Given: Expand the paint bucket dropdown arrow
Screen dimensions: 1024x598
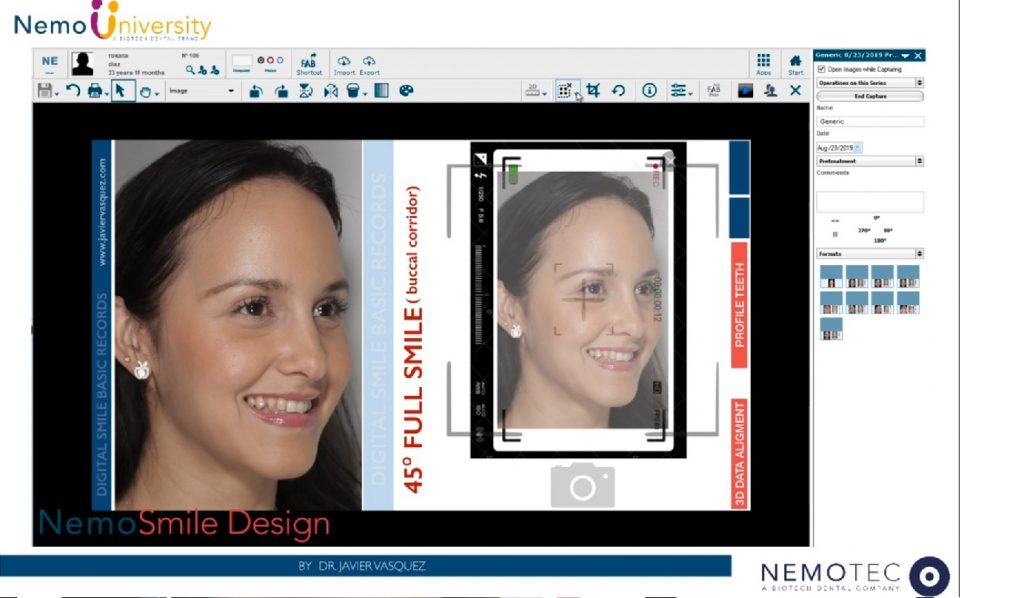Looking at the screenshot, I should tap(365, 94).
